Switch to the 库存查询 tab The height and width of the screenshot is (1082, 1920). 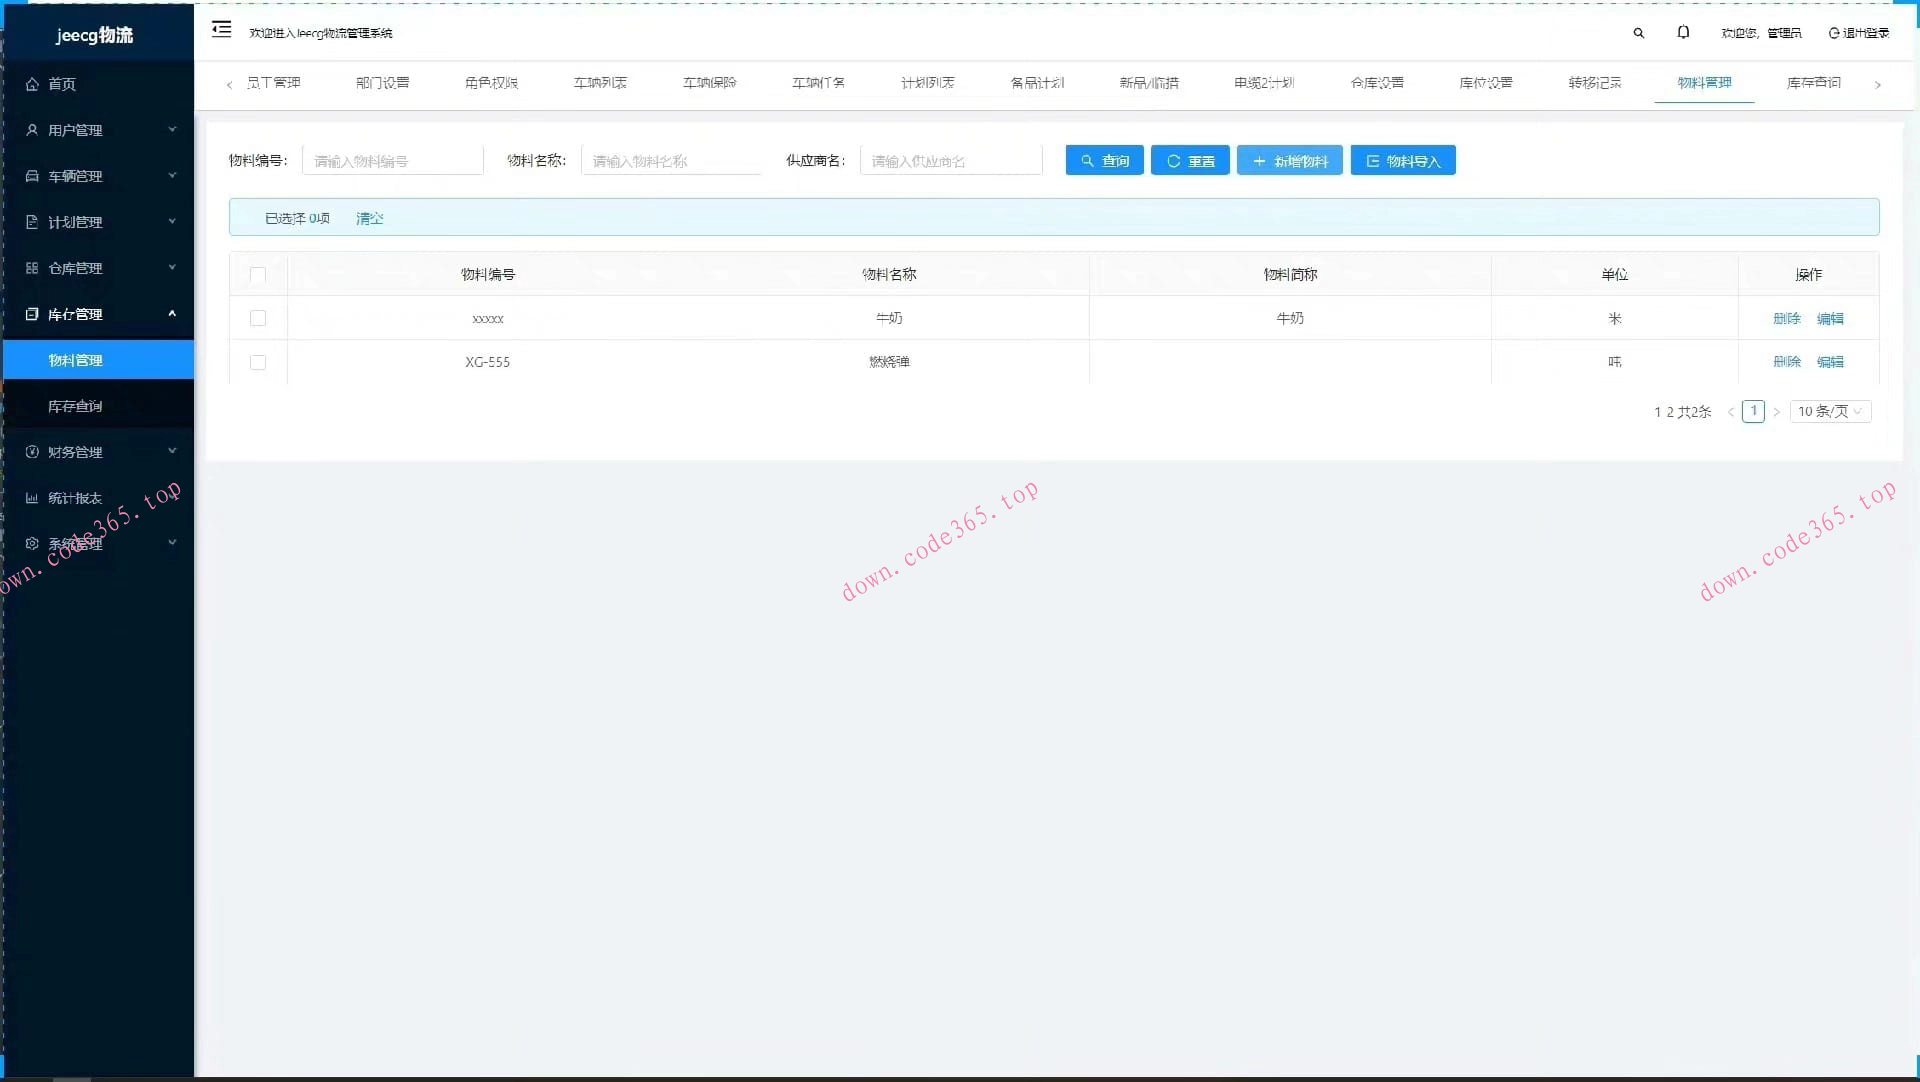[1813, 83]
